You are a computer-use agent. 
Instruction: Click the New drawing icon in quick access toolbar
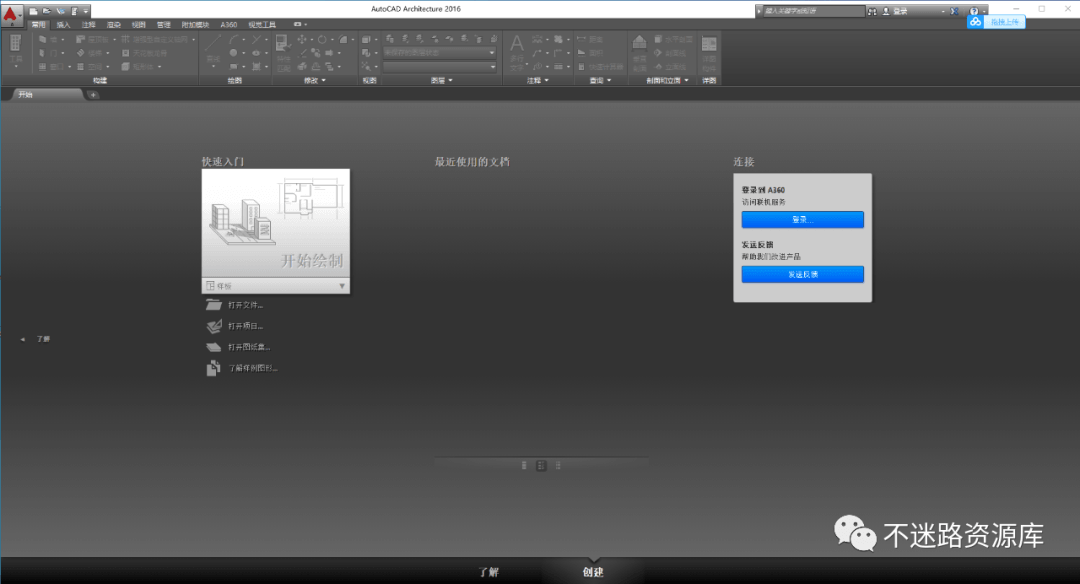[x=33, y=11]
